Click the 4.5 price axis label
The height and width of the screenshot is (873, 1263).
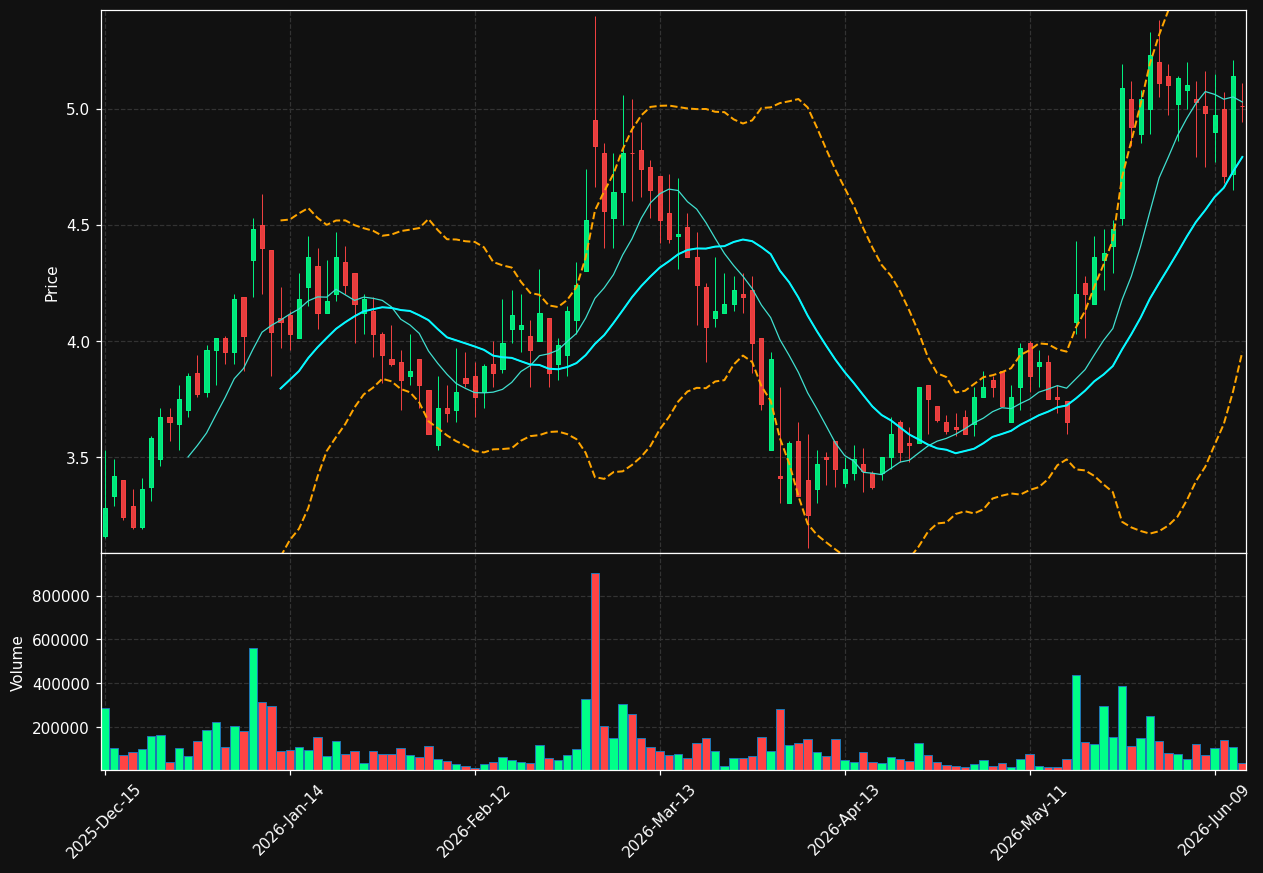[x=77, y=225]
